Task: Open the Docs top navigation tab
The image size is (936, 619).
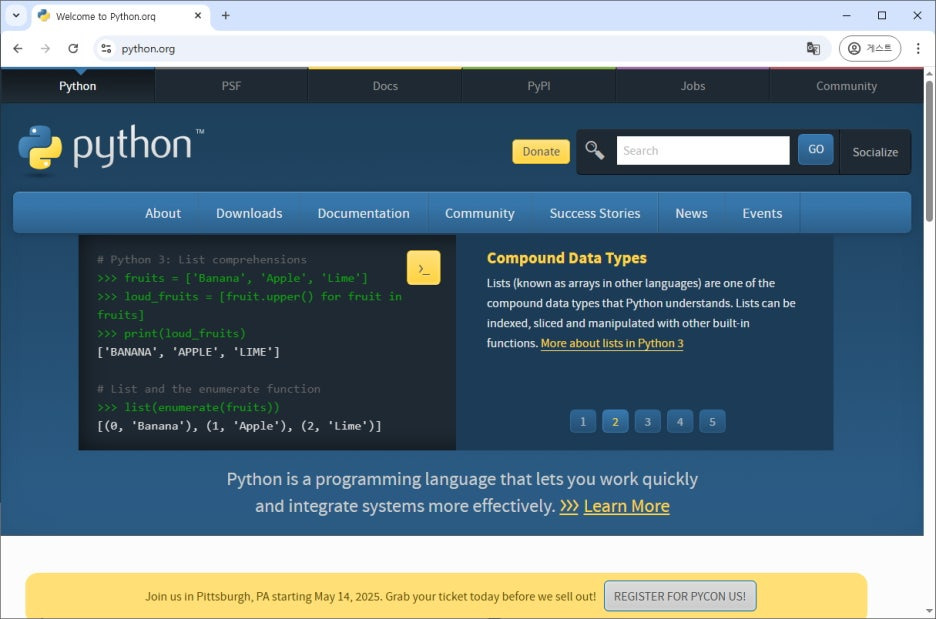Action: point(385,86)
